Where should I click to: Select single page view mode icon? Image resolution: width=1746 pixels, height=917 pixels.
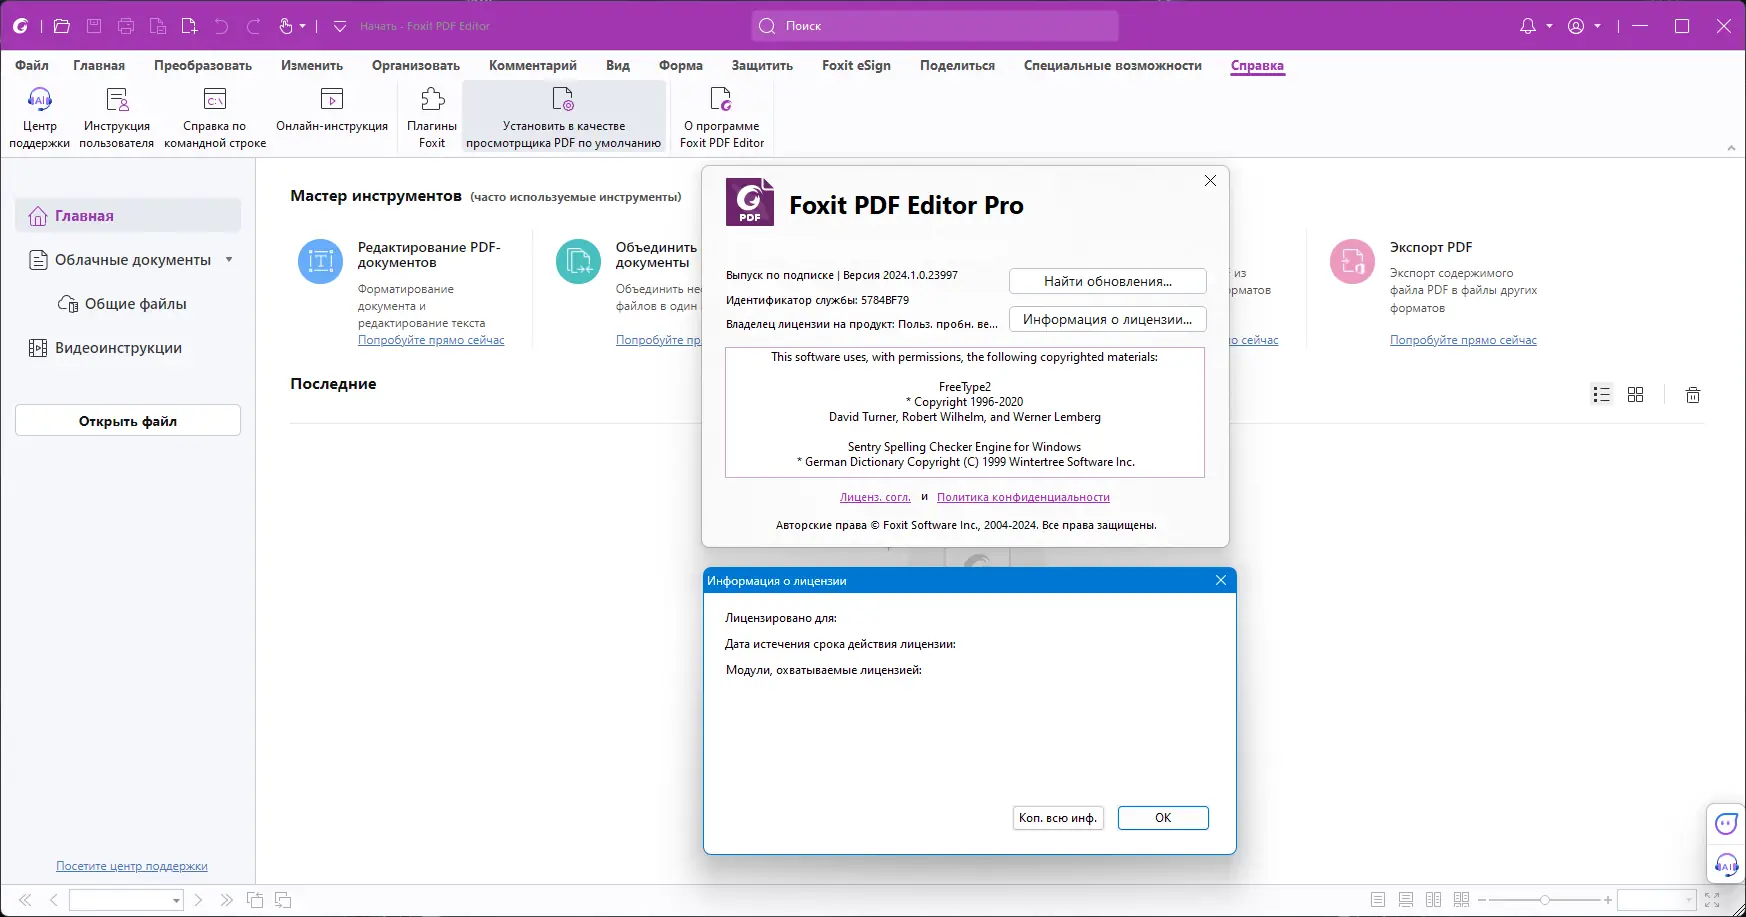pyautogui.click(x=1378, y=900)
